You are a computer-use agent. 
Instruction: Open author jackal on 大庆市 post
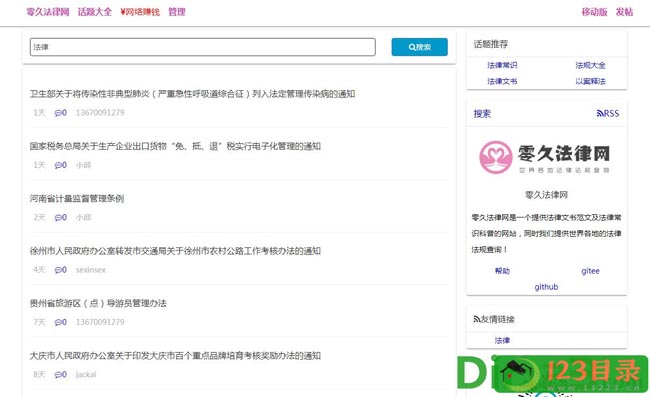coord(86,374)
